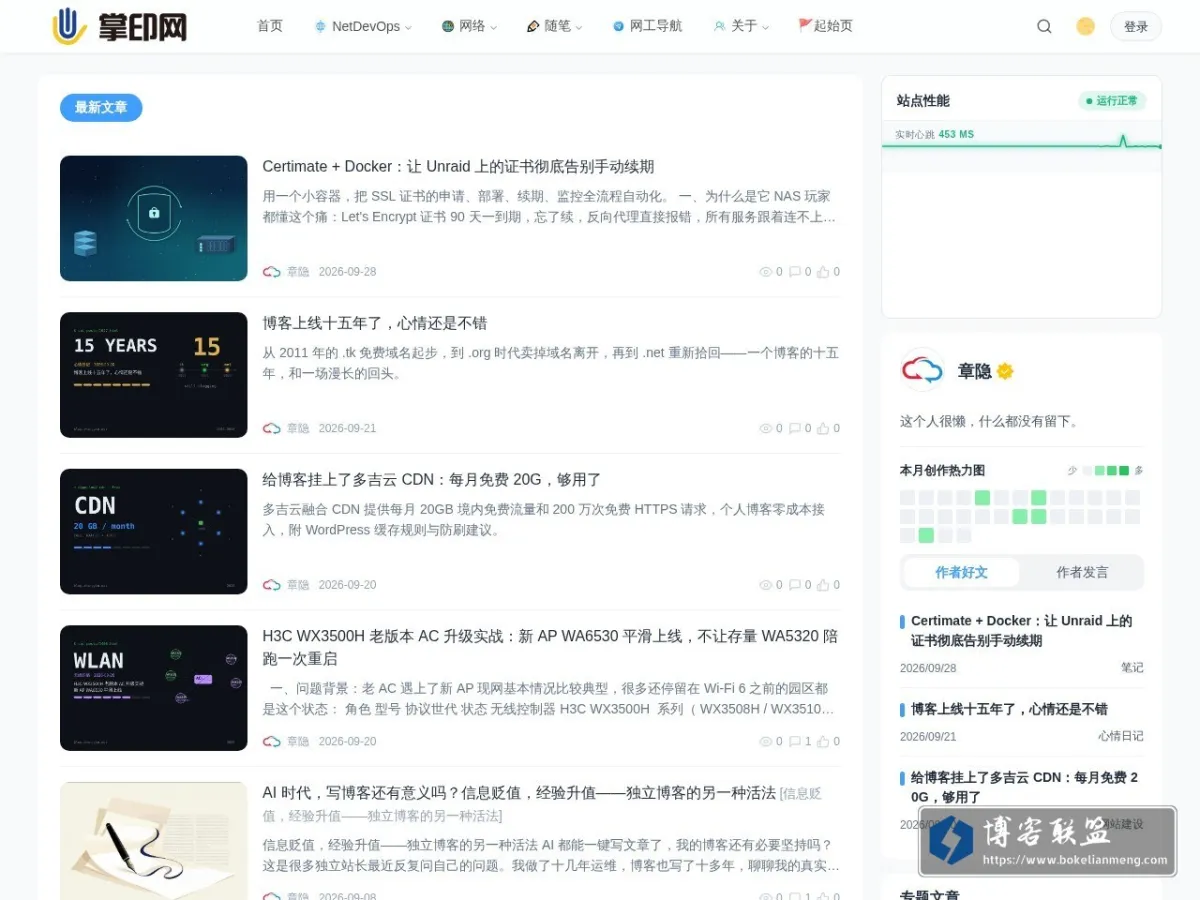
Task: Select the 作者好文 tab
Action: [x=961, y=573]
